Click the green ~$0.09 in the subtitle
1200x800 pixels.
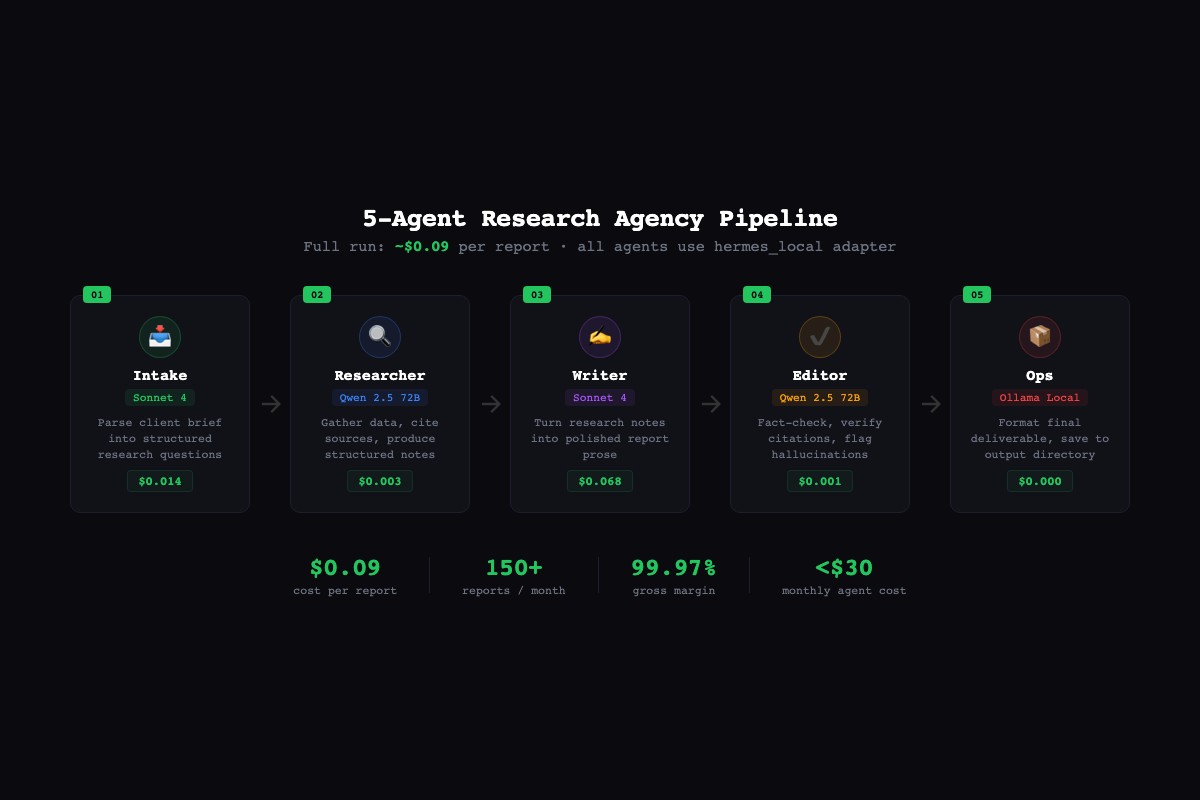click(x=421, y=246)
